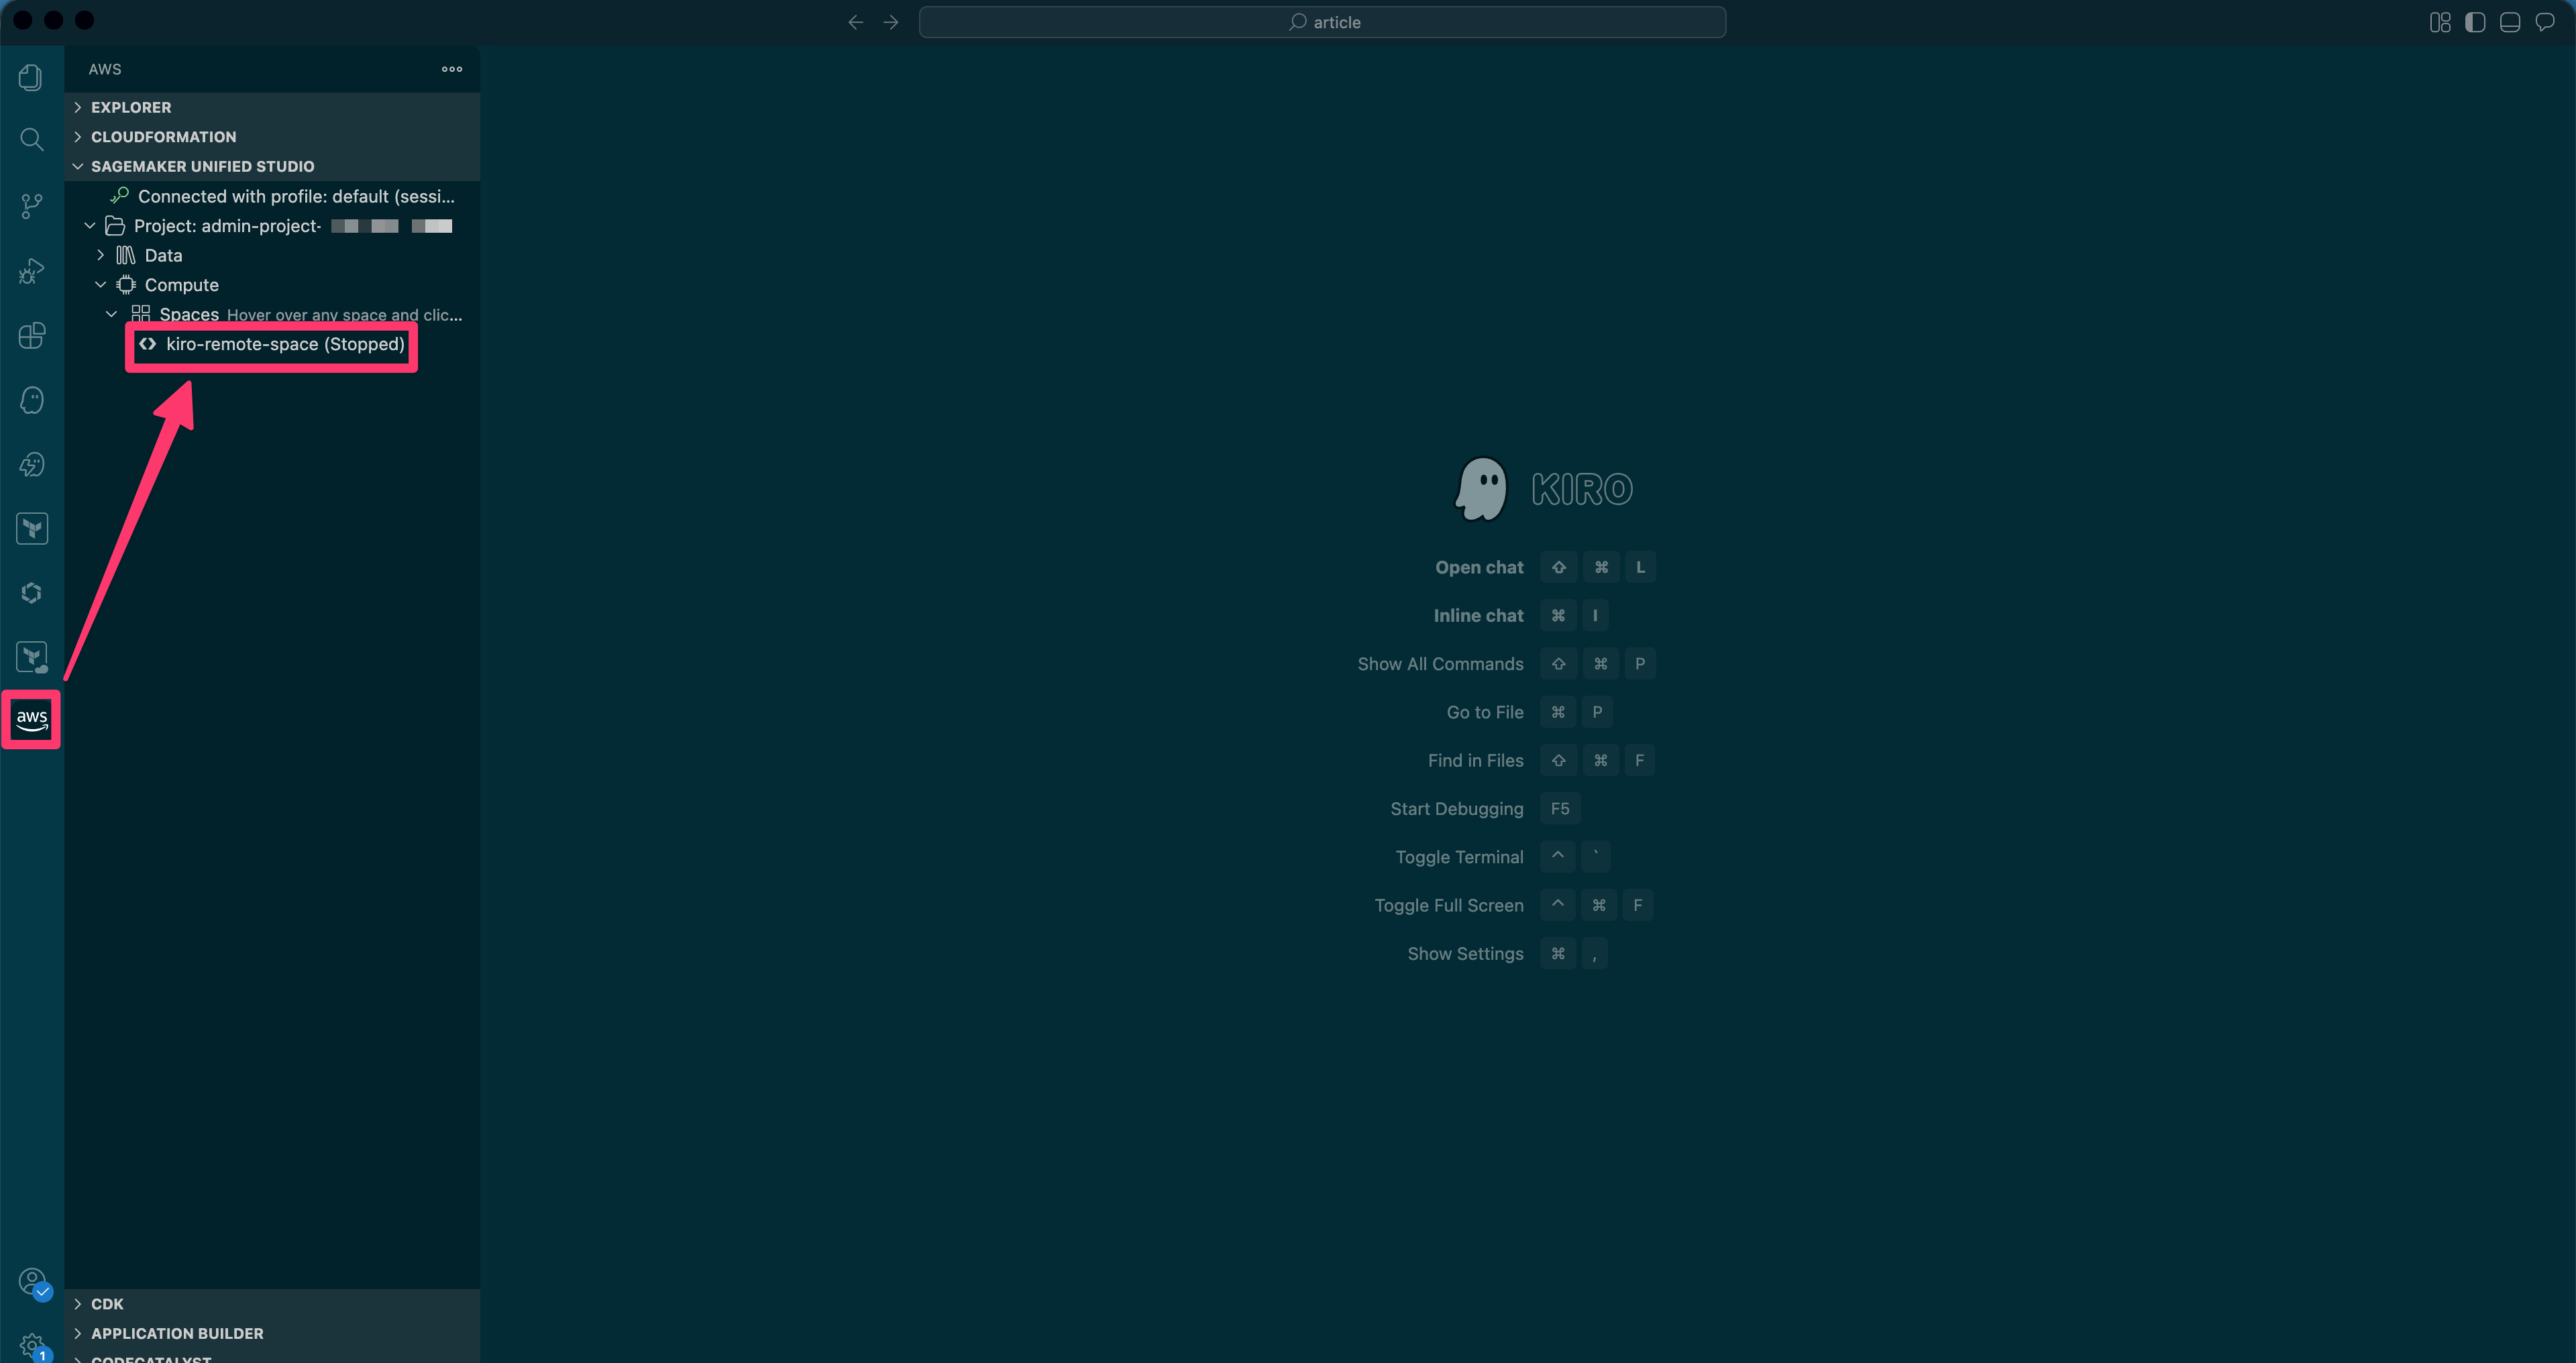The width and height of the screenshot is (2576, 1363).
Task: Open the Search view in activity bar
Action: click(x=31, y=140)
